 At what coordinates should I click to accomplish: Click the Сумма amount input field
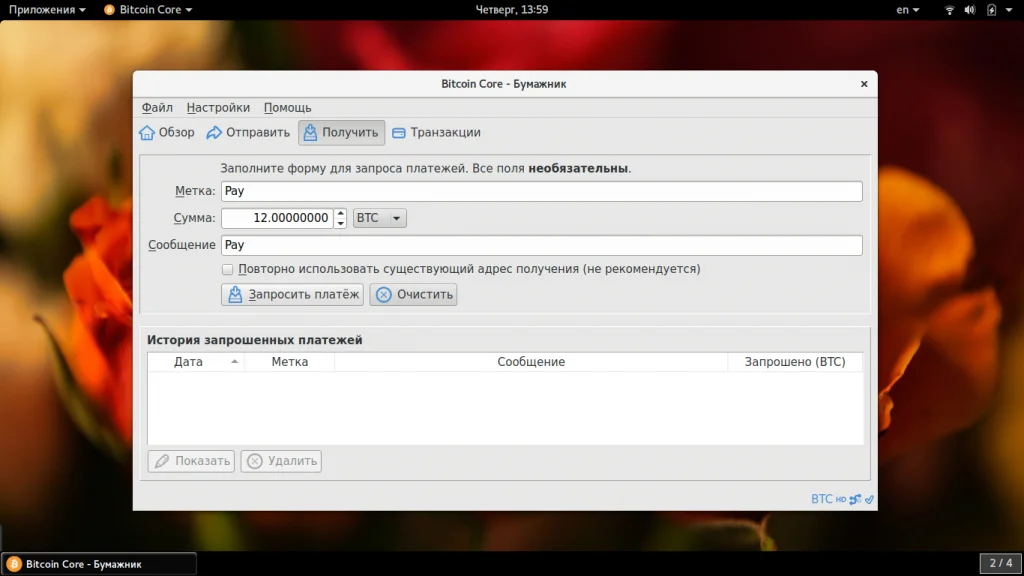coord(278,218)
